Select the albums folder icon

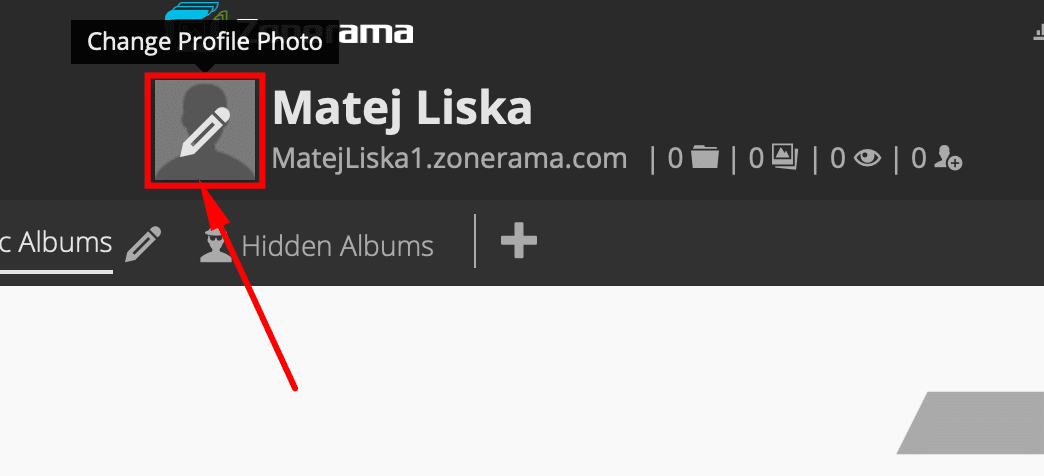point(705,158)
